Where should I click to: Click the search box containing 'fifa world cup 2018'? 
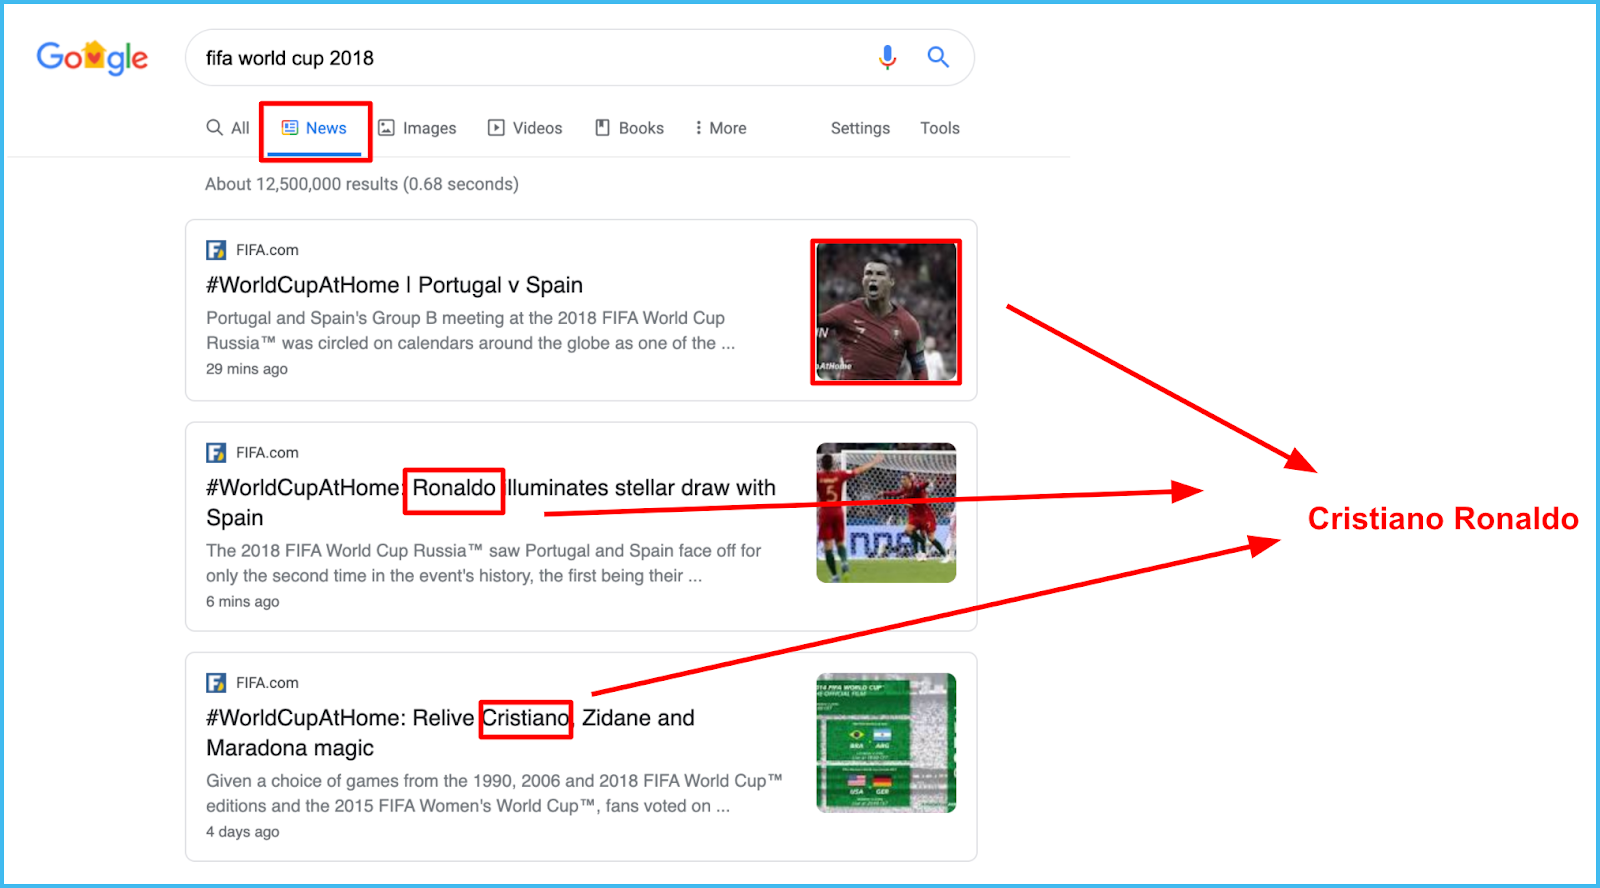point(579,58)
